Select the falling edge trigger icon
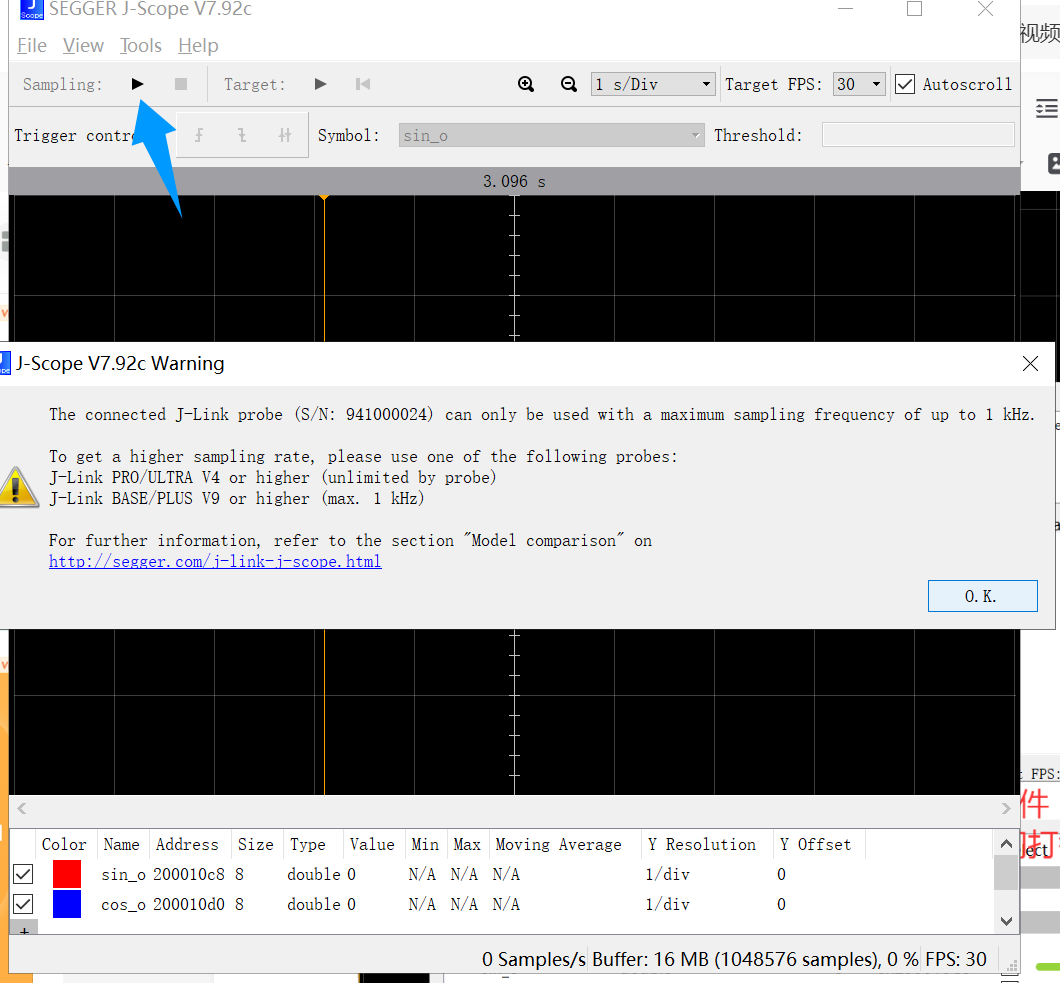 tap(242, 135)
